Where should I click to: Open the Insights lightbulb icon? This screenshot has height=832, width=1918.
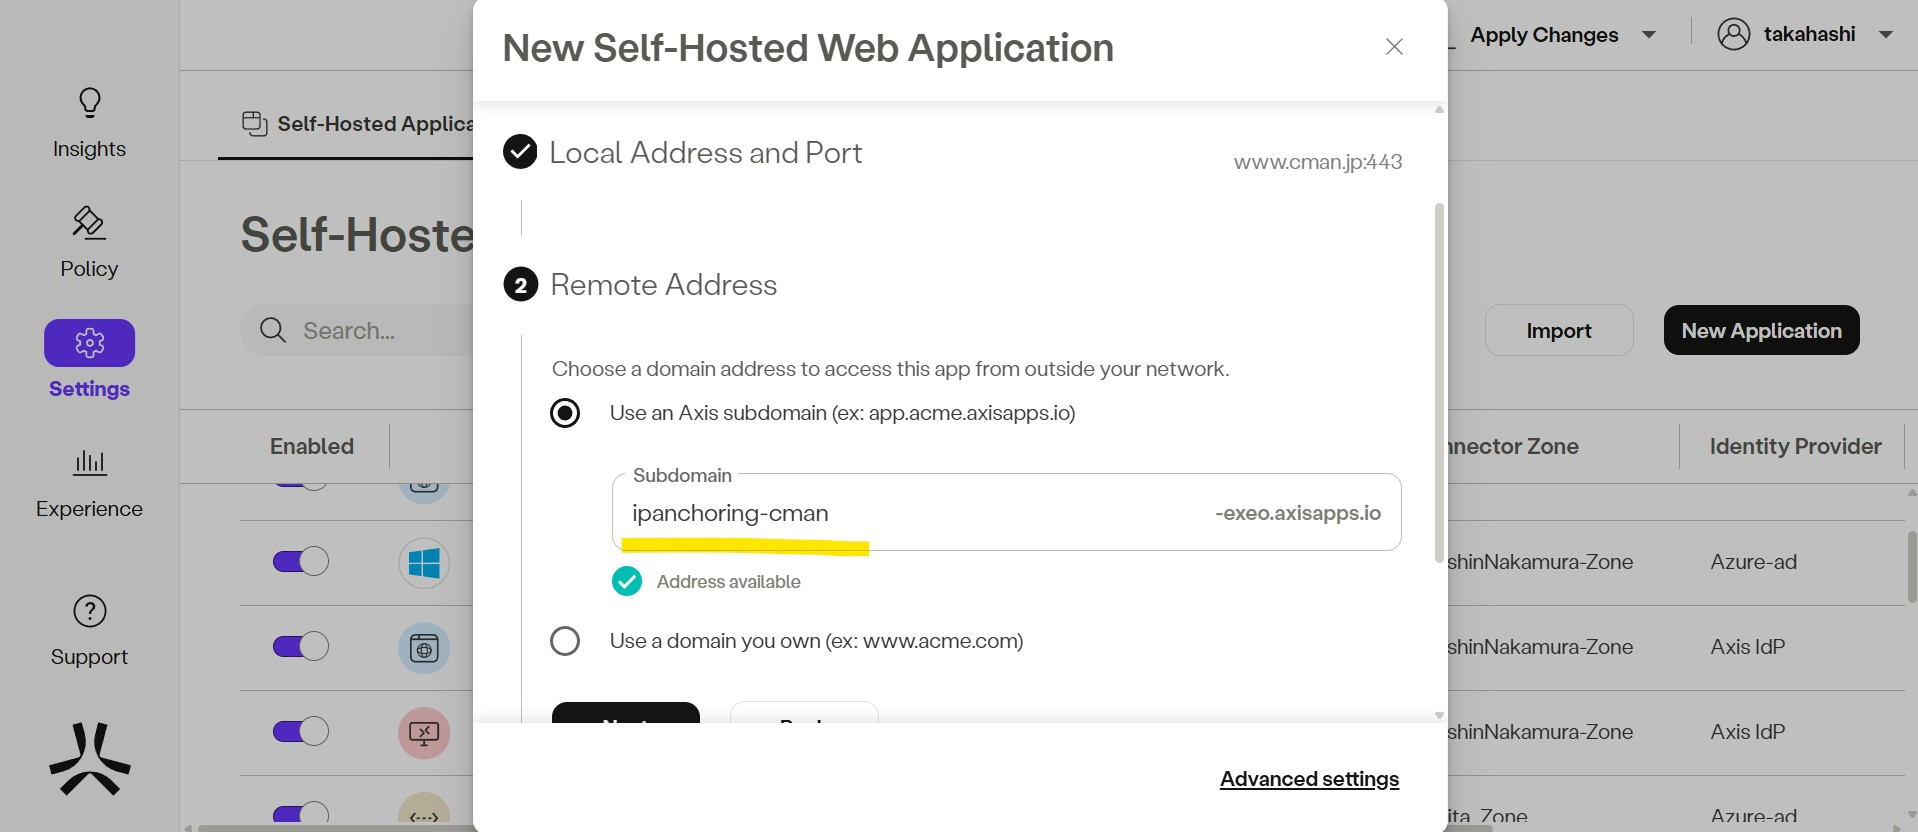click(x=90, y=103)
